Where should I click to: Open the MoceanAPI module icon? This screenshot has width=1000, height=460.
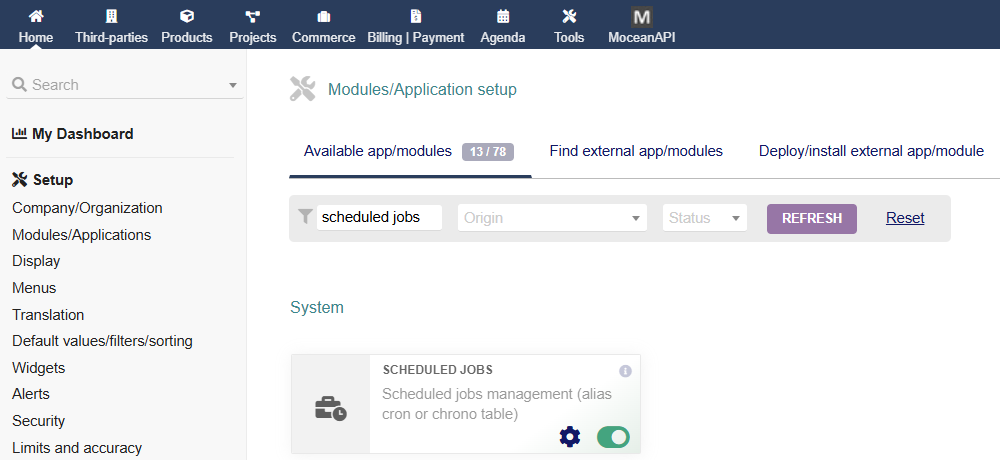click(x=642, y=17)
